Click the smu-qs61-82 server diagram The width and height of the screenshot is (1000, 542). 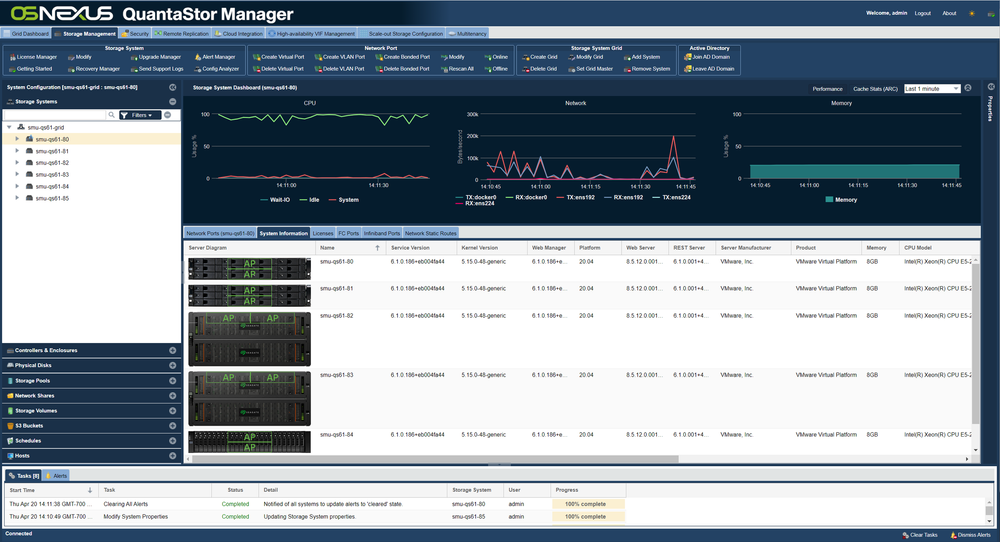click(x=249, y=339)
